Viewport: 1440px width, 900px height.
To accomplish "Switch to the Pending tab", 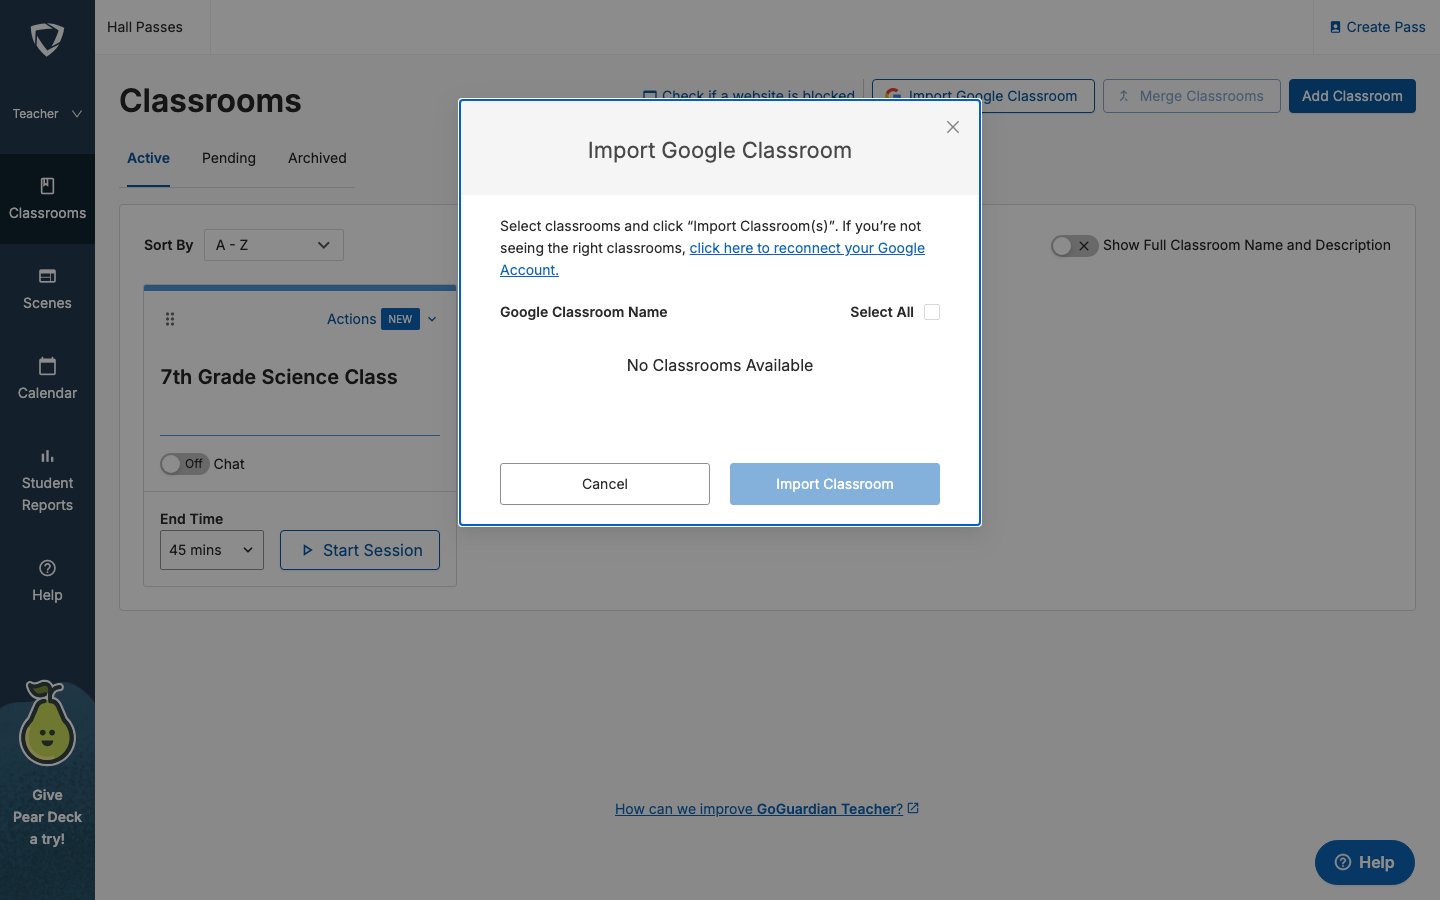I will coord(229,158).
